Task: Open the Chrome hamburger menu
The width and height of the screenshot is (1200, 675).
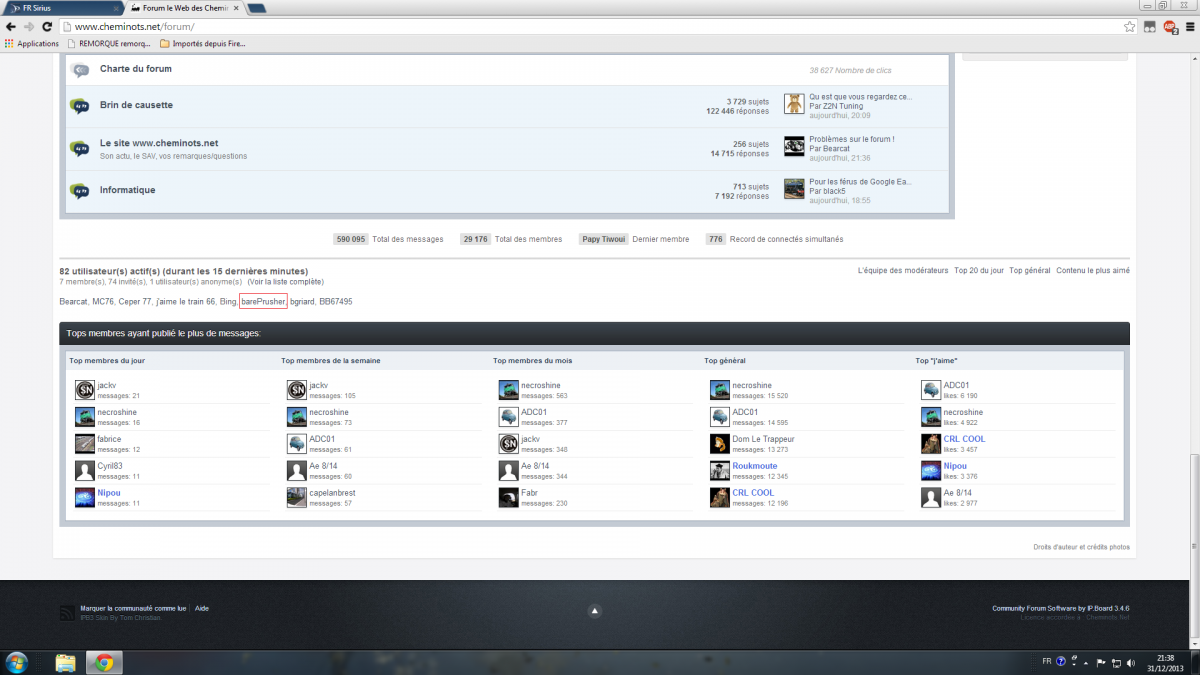Action: pos(1188,27)
